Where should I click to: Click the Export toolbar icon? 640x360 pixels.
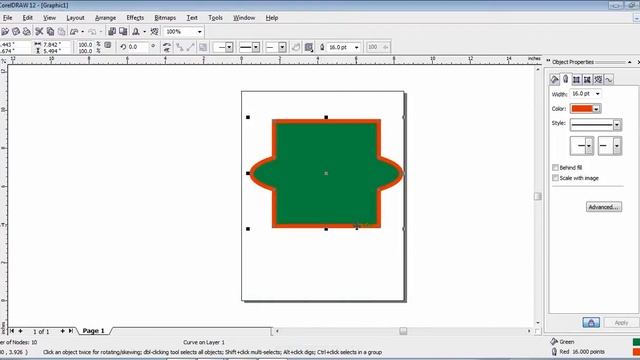pyautogui.click(x=123, y=31)
